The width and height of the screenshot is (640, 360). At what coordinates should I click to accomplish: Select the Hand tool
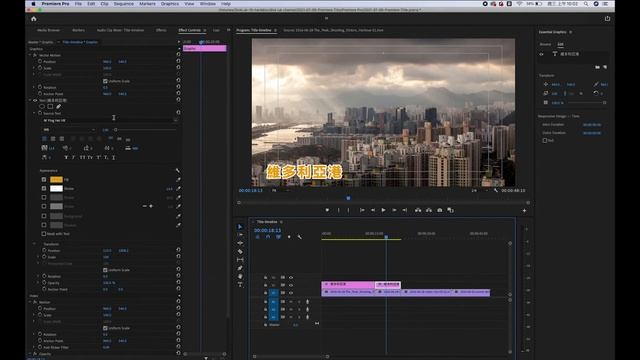[x=240, y=276]
